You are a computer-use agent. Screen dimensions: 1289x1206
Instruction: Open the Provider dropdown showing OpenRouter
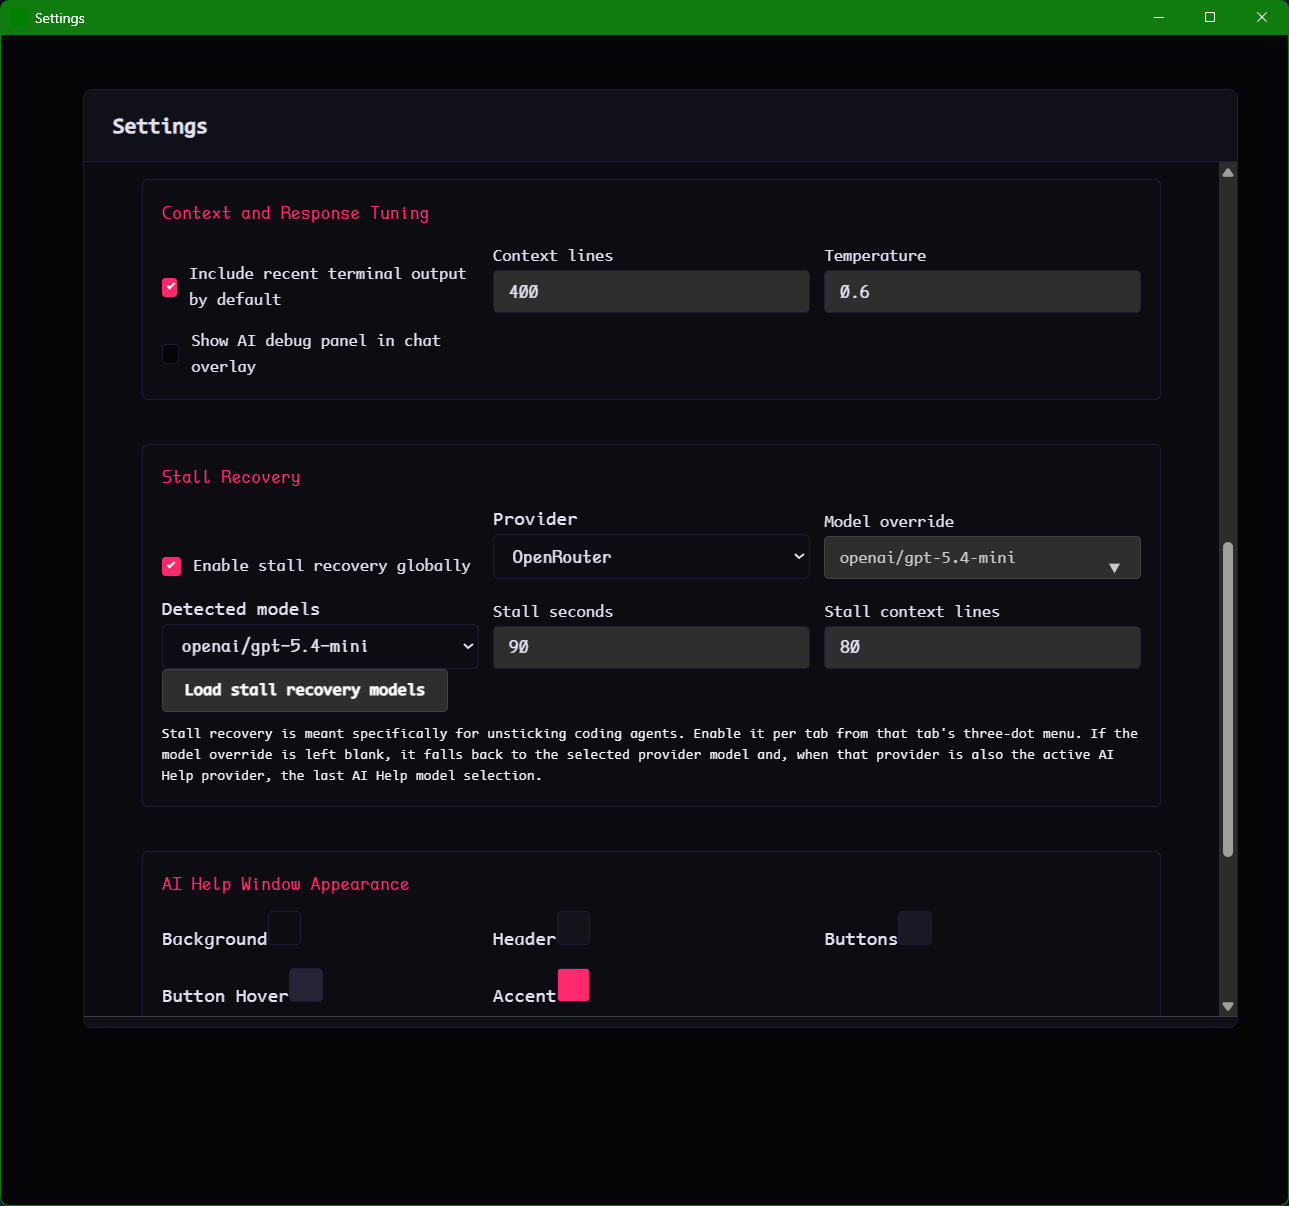point(651,557)
